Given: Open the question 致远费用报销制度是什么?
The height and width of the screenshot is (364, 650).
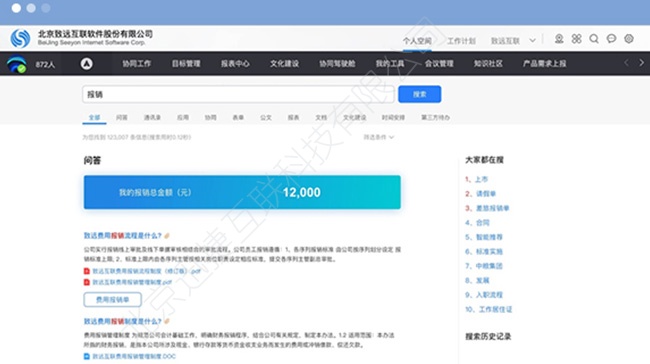Looking at the screenshot, I should click(x=122, y=321).
